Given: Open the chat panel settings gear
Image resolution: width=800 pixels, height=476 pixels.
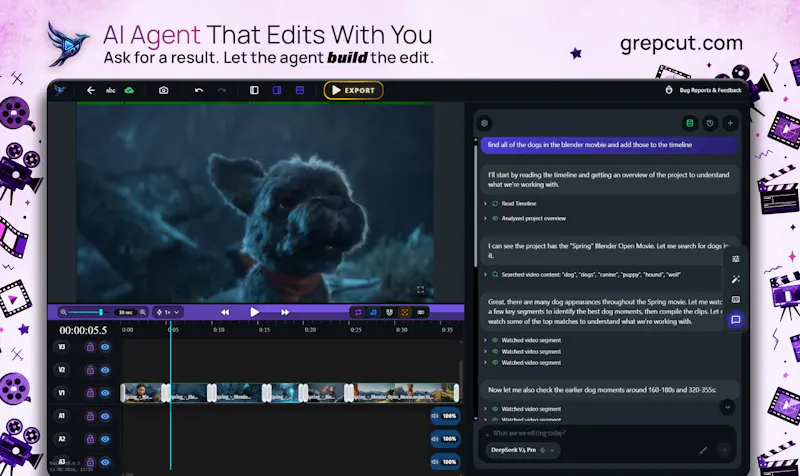Looking at the screenshot, I should 484,123.
